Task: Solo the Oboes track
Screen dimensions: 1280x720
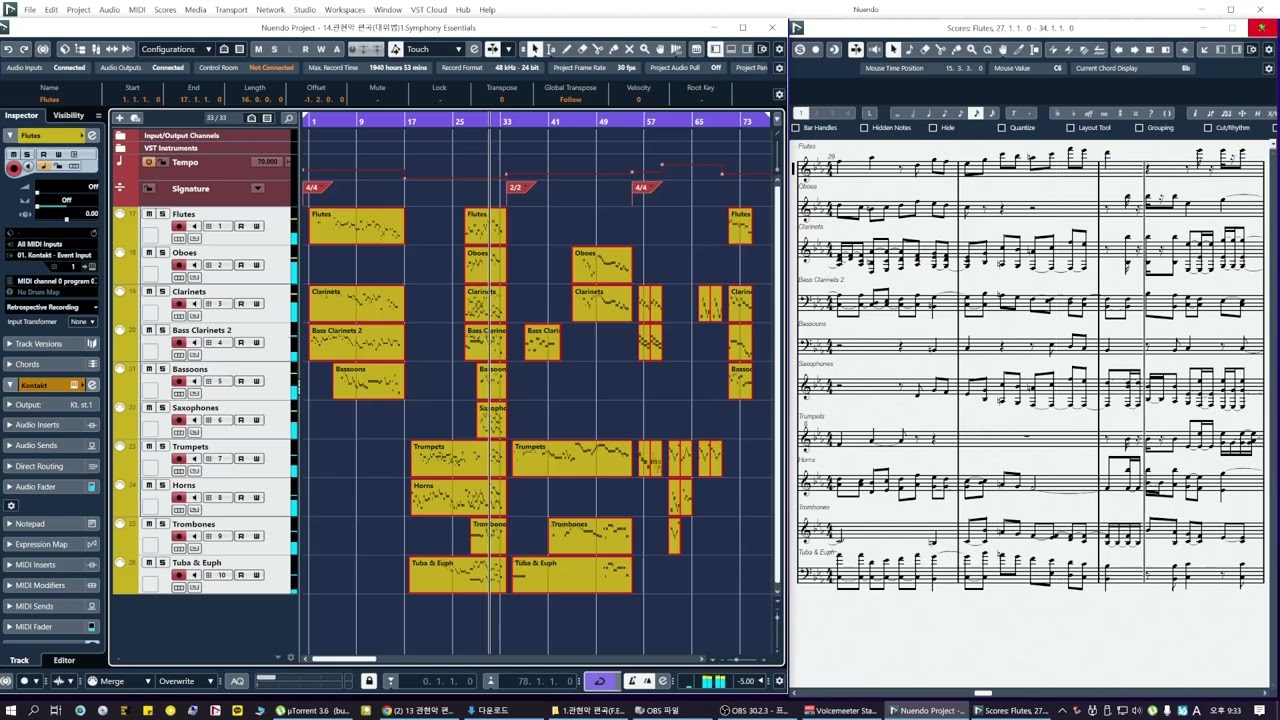Action: click(162, 253)
